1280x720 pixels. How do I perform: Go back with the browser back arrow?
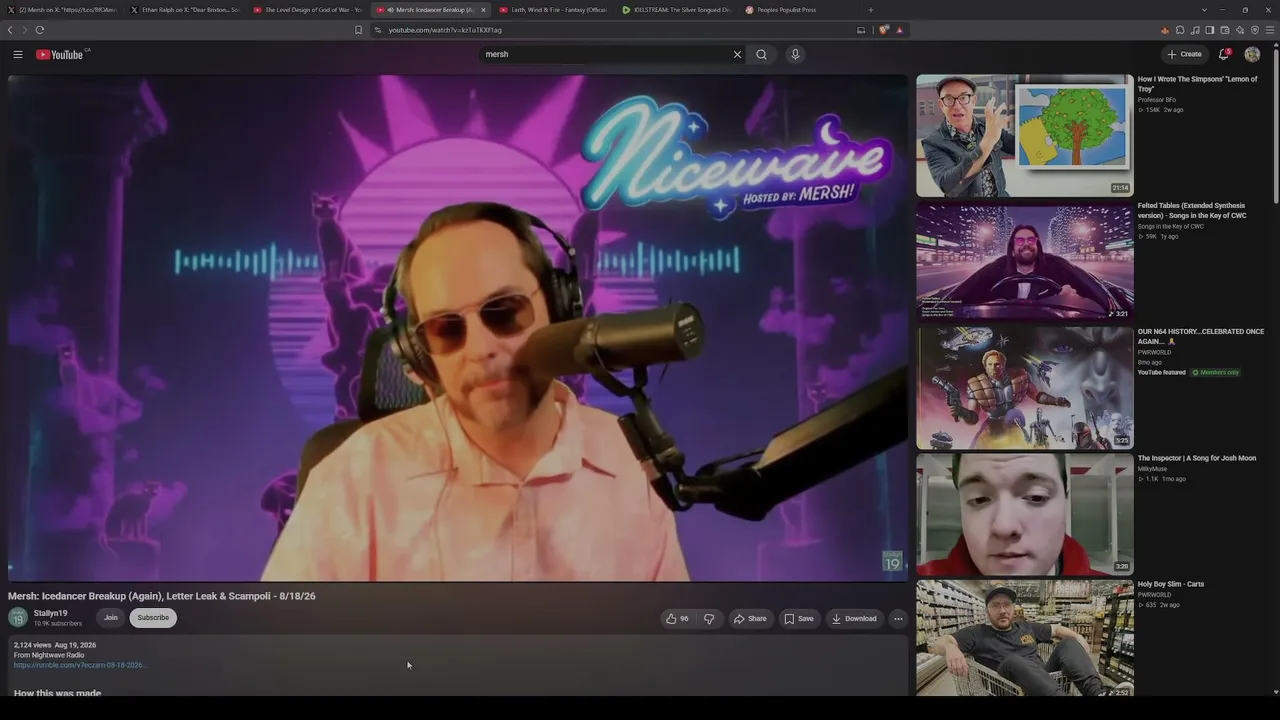tap(10, 30)
